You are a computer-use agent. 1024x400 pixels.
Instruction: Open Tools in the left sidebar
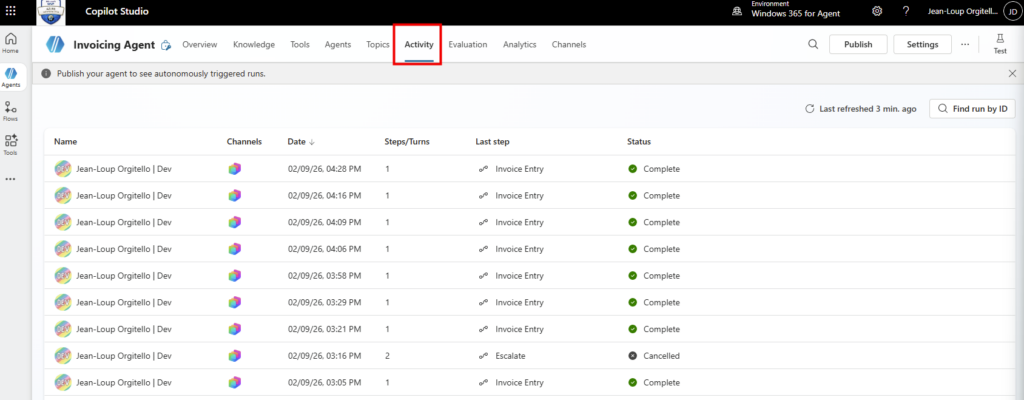(x=11, y=144)
